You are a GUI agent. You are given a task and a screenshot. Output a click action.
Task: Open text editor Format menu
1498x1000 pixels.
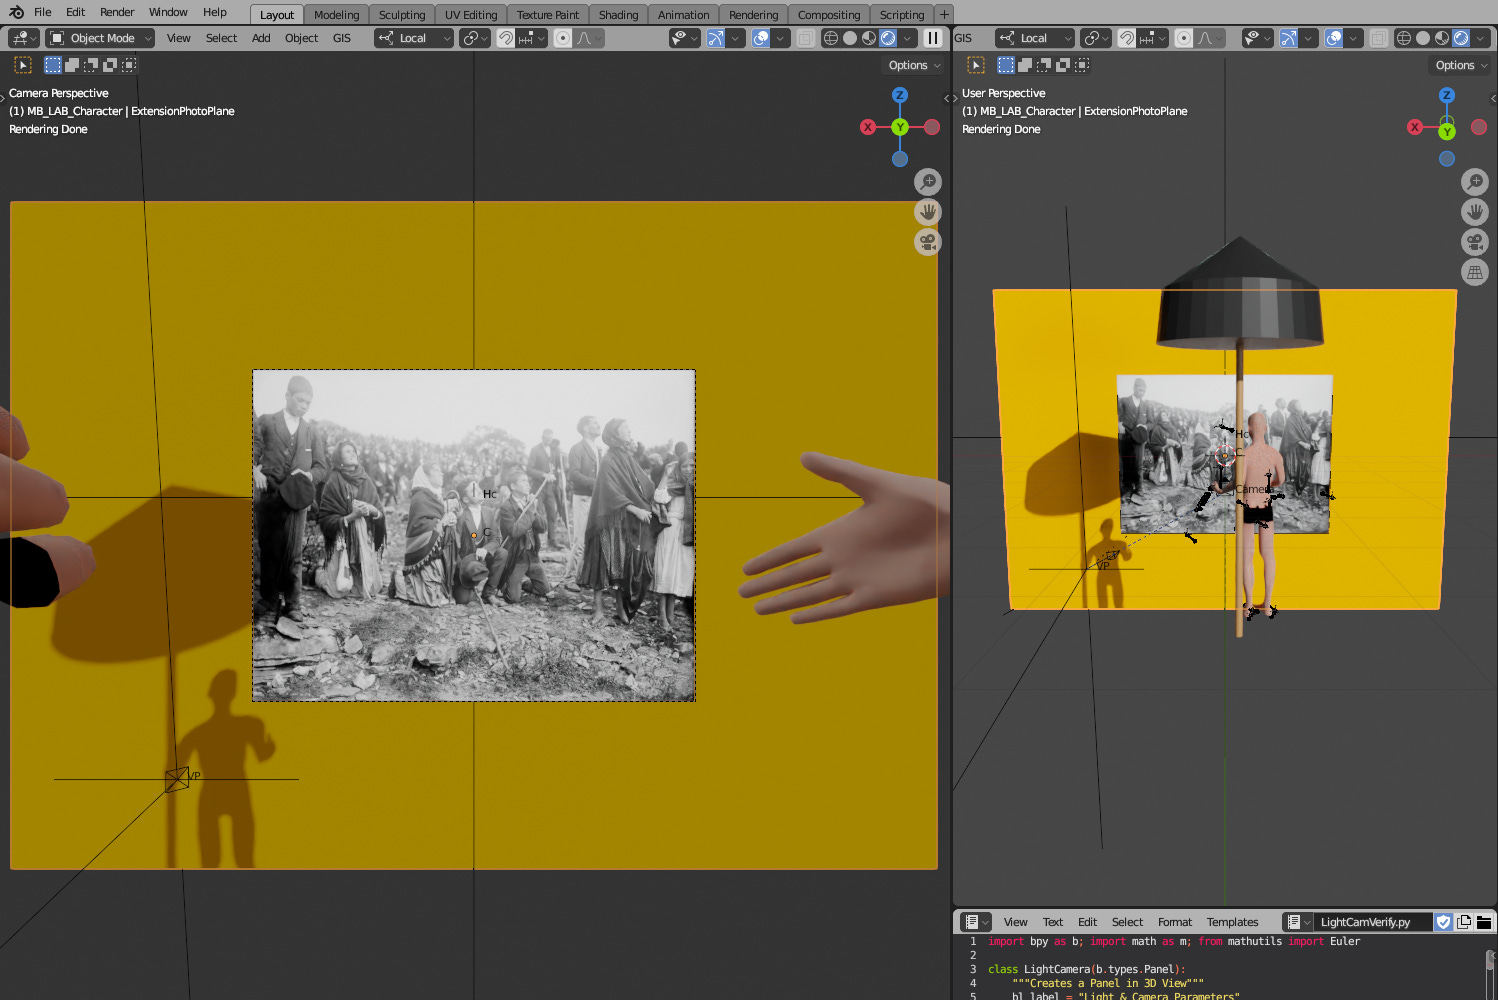pyautogui.click(x=1175, y=922)
